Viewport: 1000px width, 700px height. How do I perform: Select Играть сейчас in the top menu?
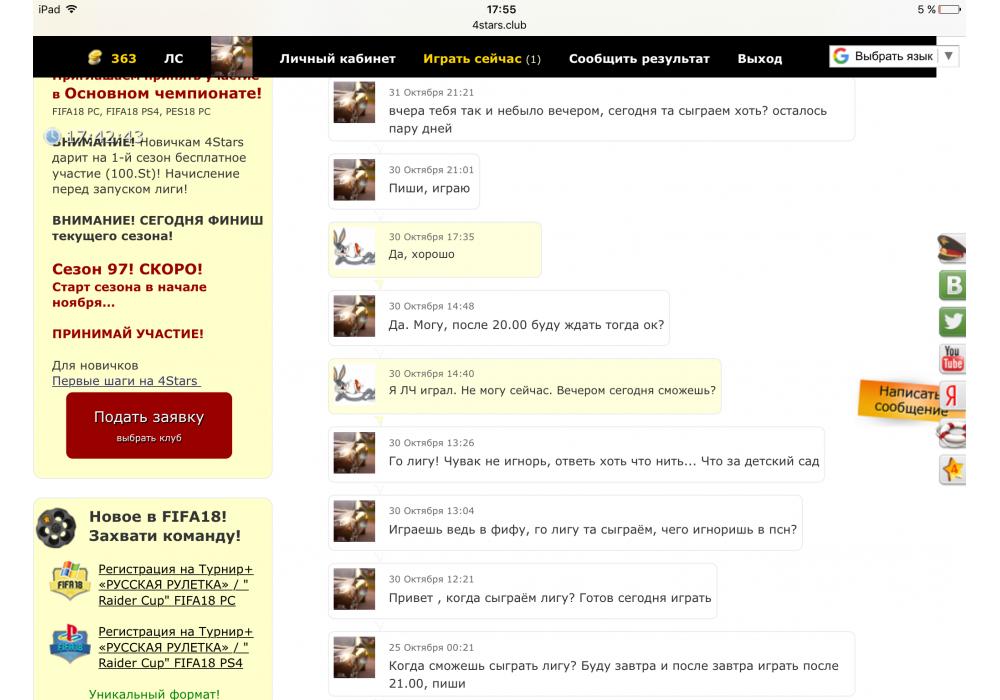pyautogui.click(x=482, y=59)
